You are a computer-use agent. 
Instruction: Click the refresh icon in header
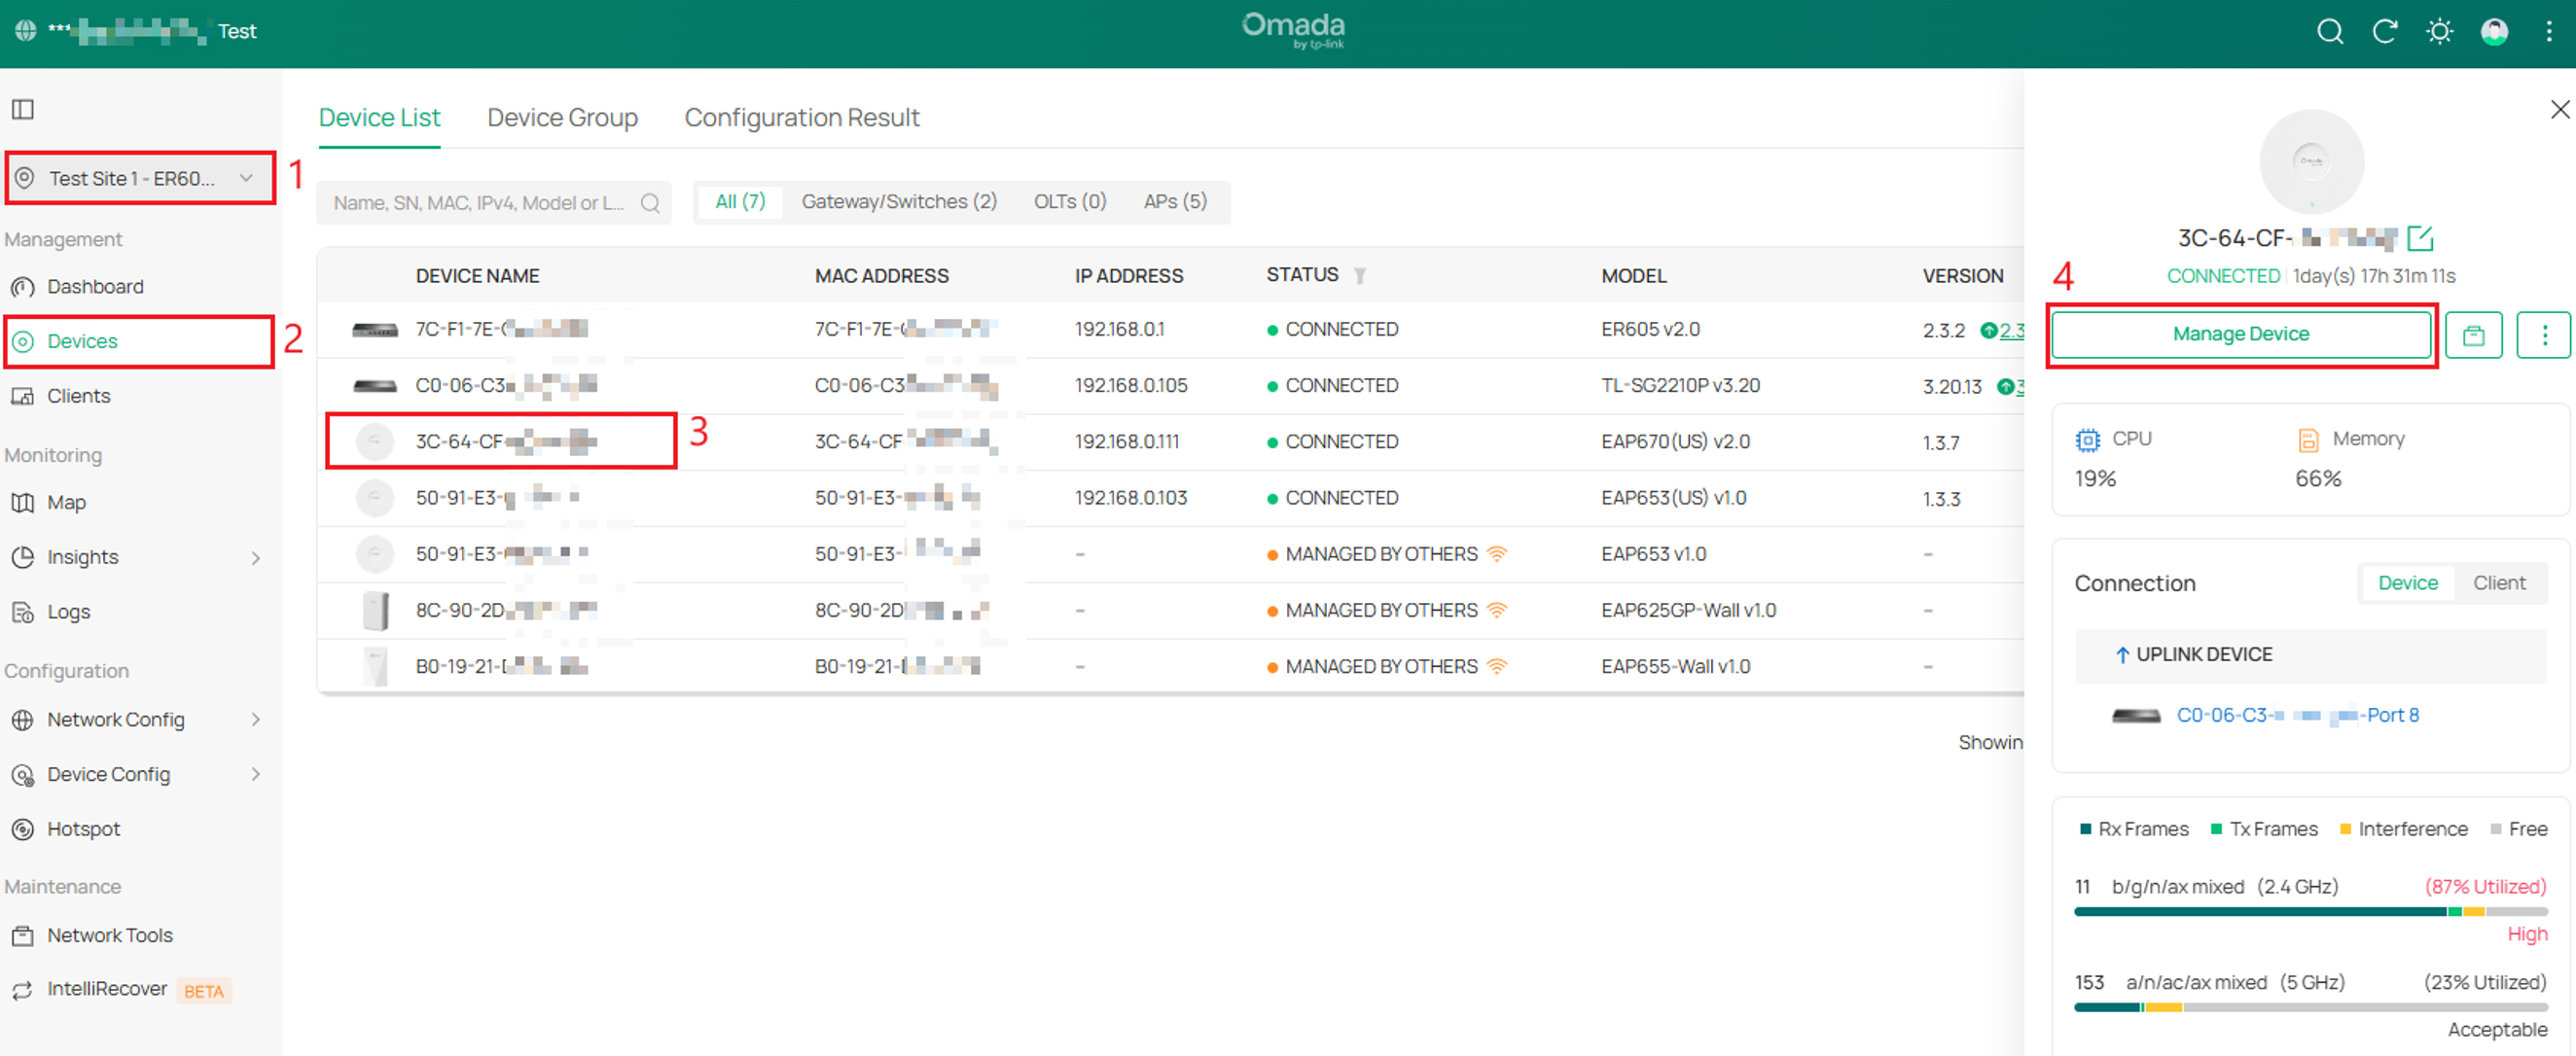[2385, 32]
